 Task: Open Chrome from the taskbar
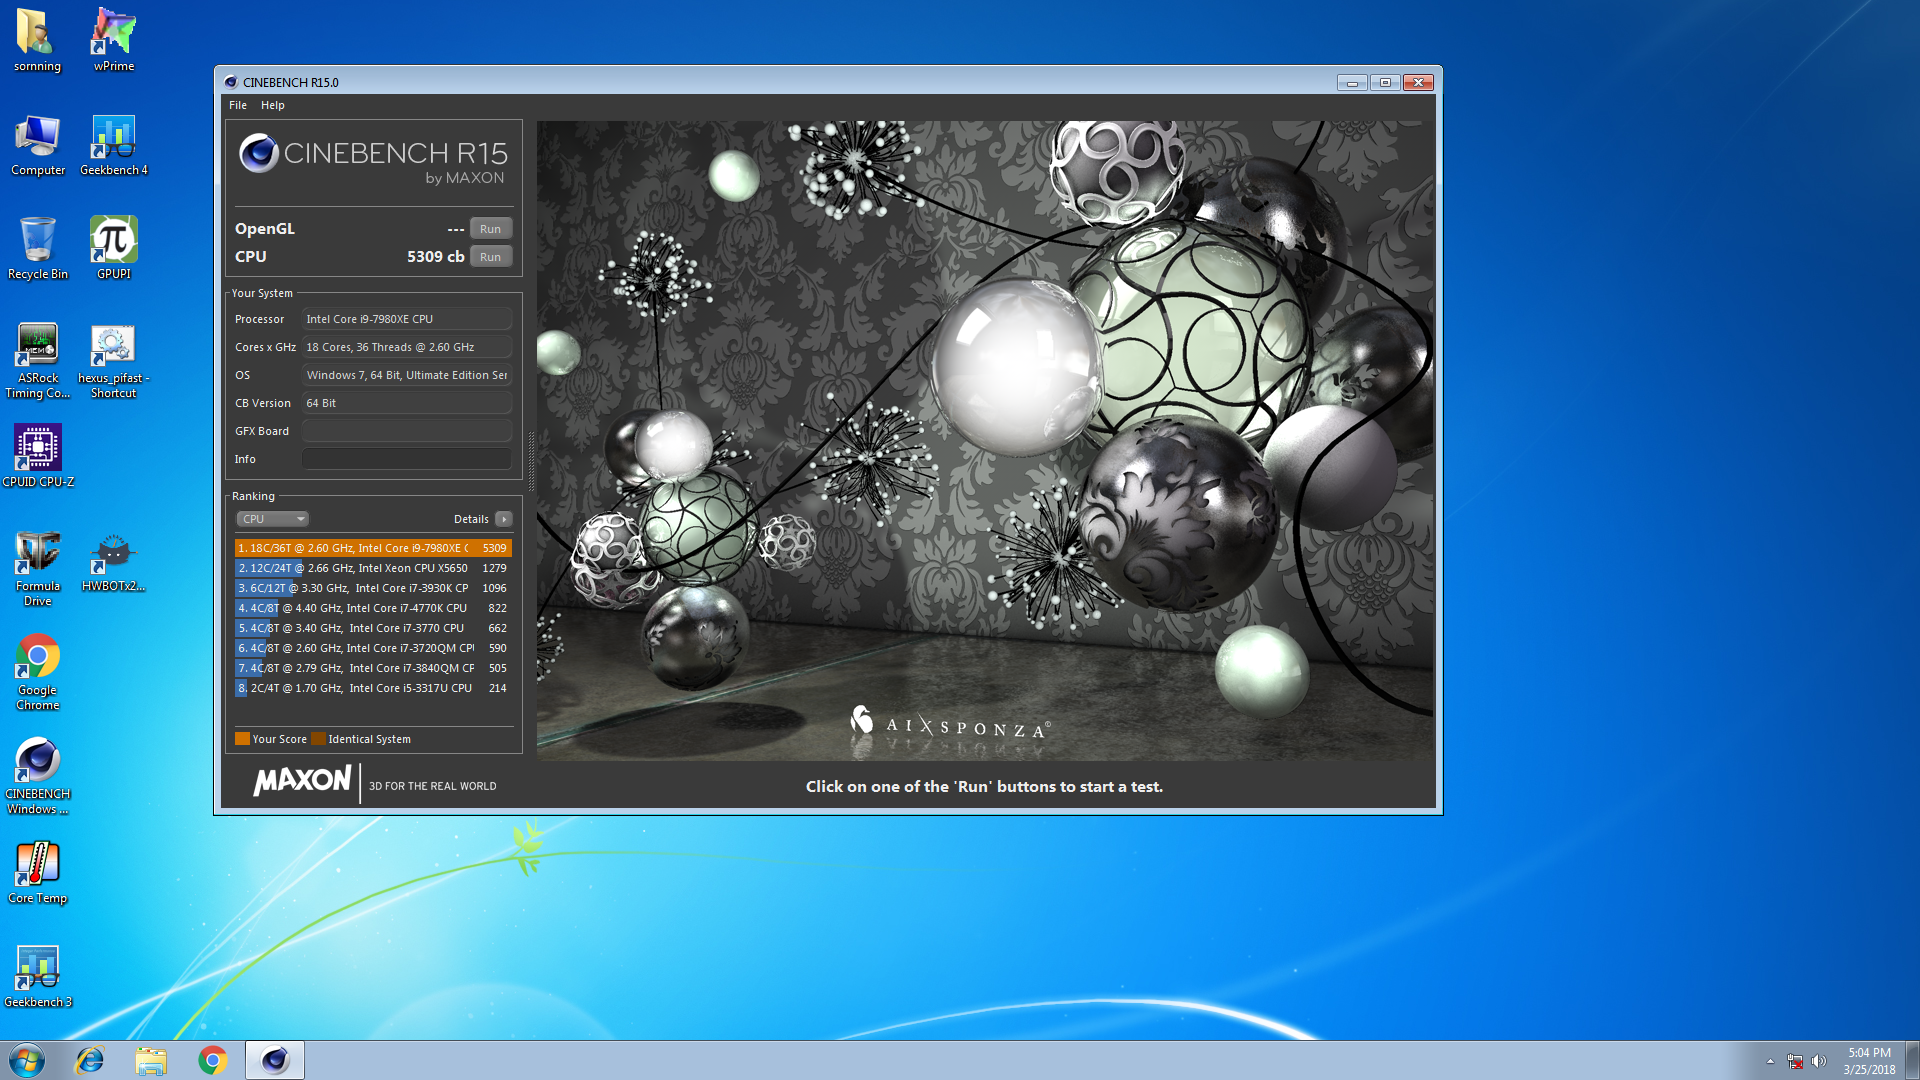212,1060
